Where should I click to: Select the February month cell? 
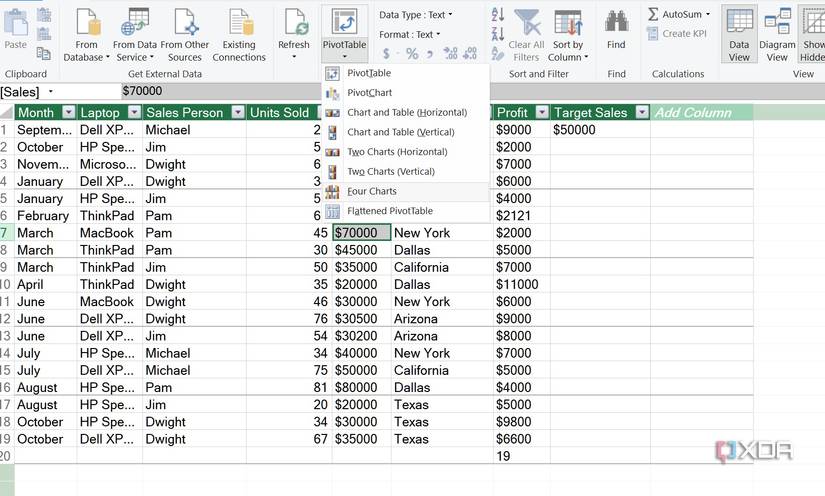tap(45, 216)
